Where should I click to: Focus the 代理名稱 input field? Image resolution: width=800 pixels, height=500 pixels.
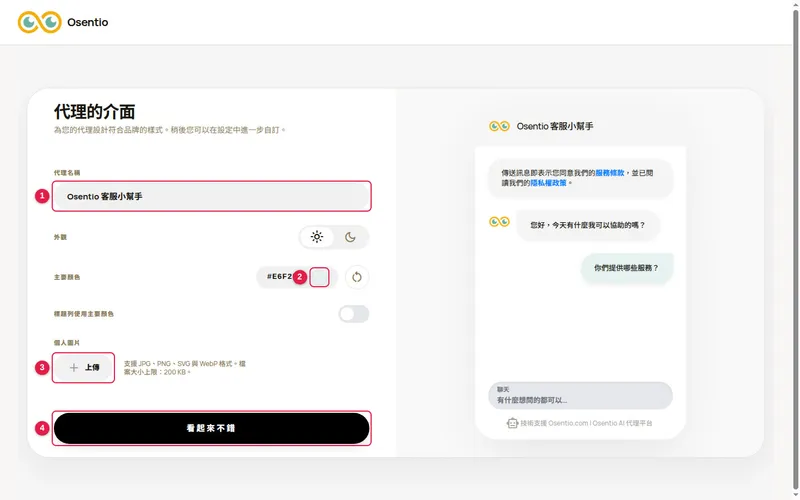pos(212,196)
